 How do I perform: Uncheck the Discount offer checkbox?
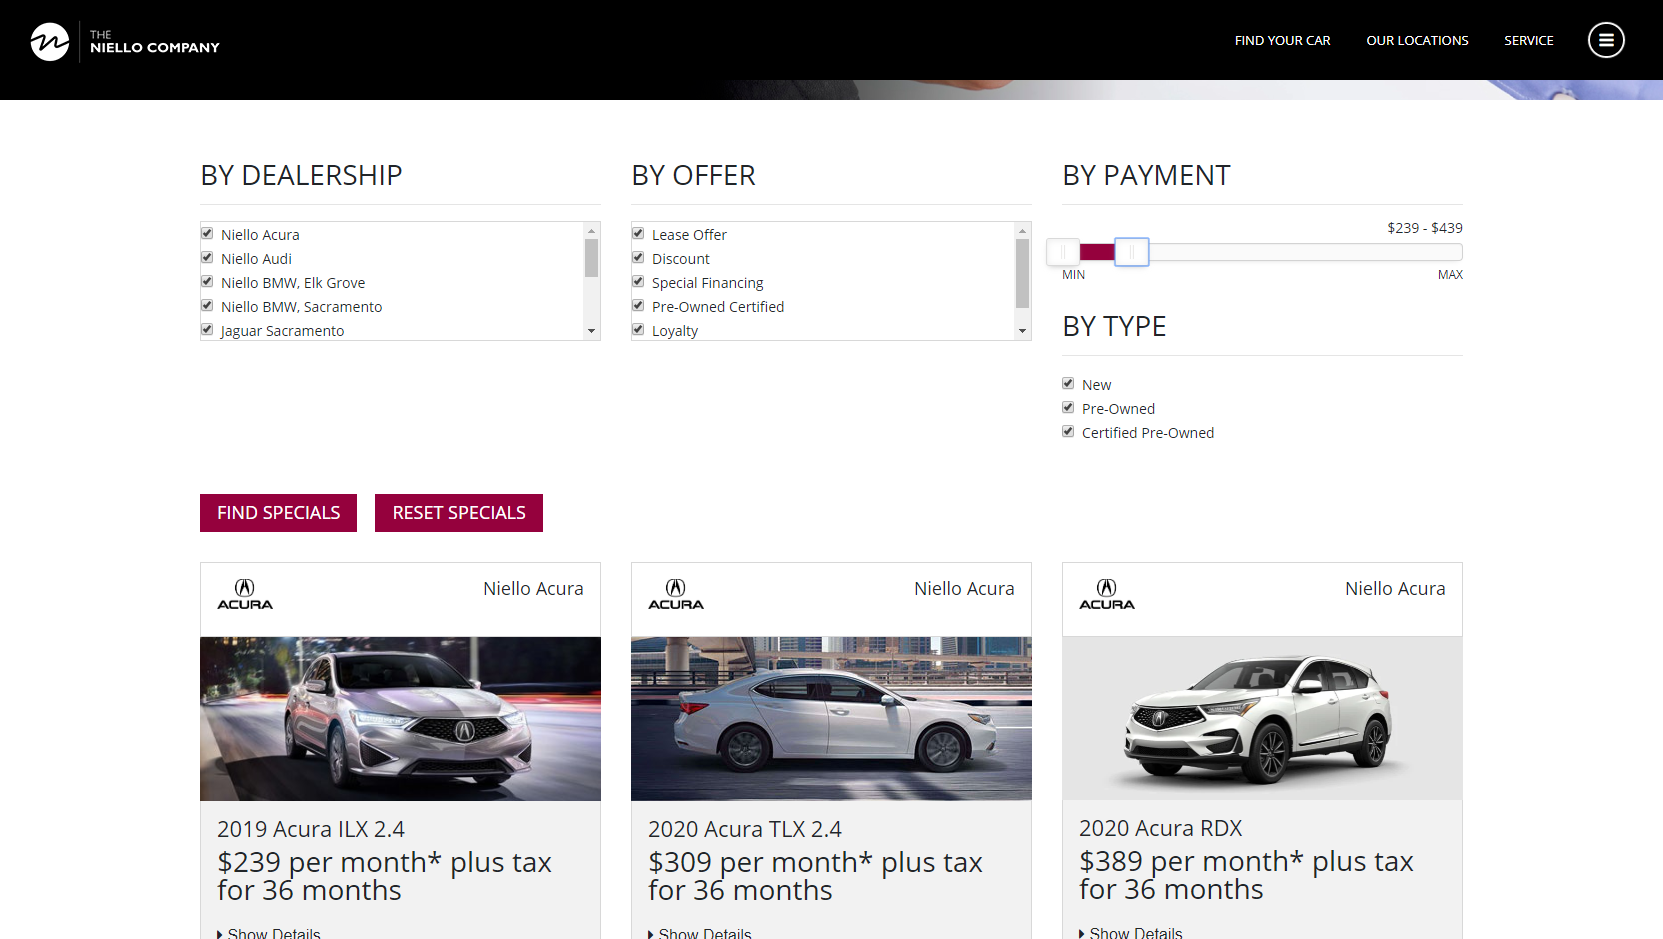tap(638, 257)
